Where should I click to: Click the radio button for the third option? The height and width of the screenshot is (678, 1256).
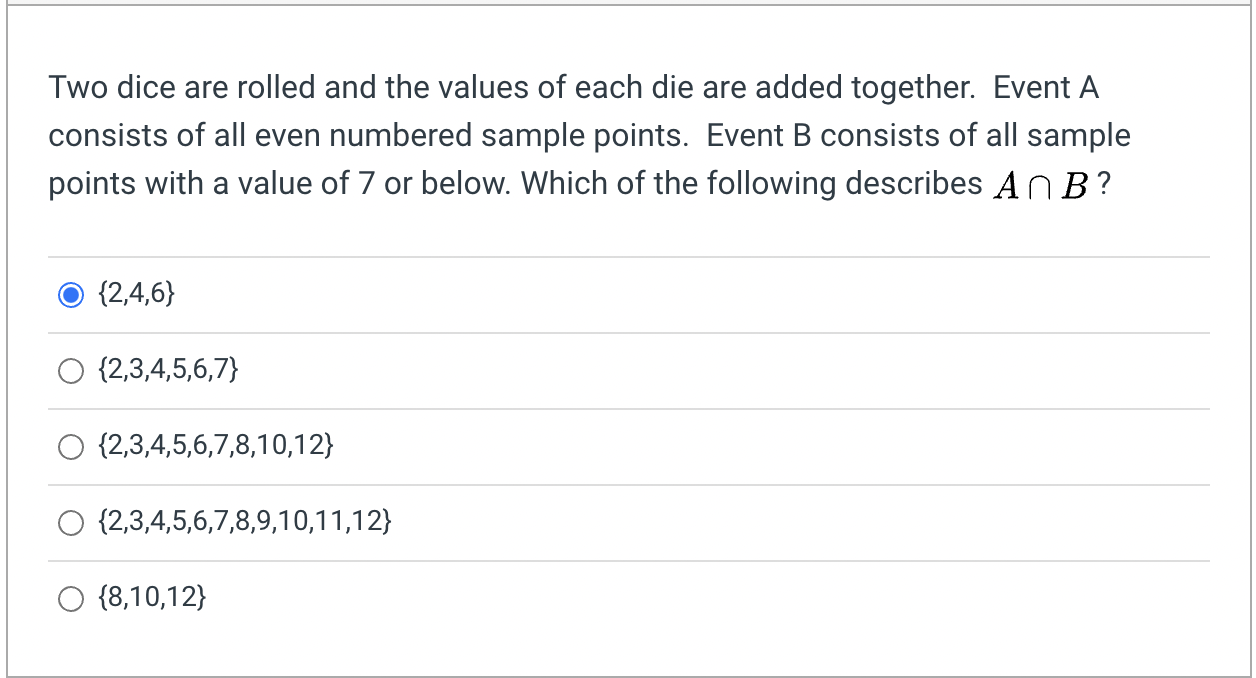(71, 446)
